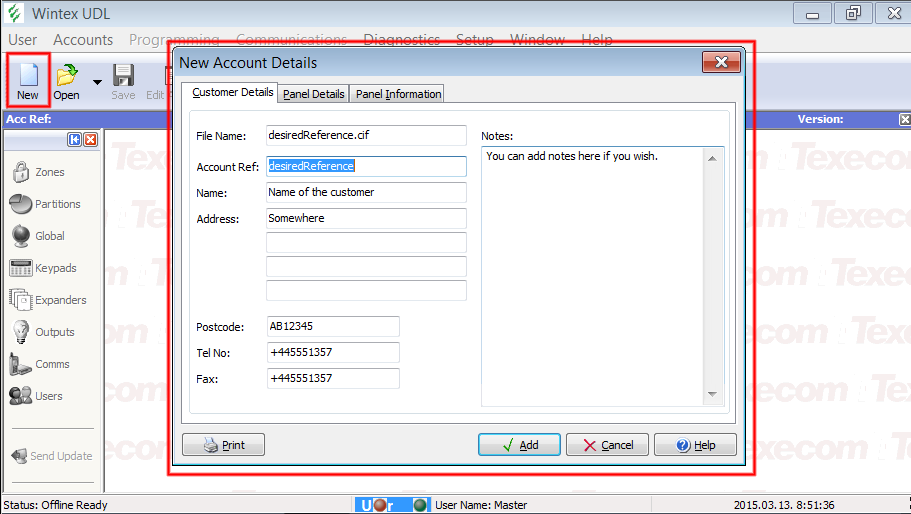The image size is (911, 514).
Task: Open the Expanders sidebar icon
Action: (x=20, y=300)
